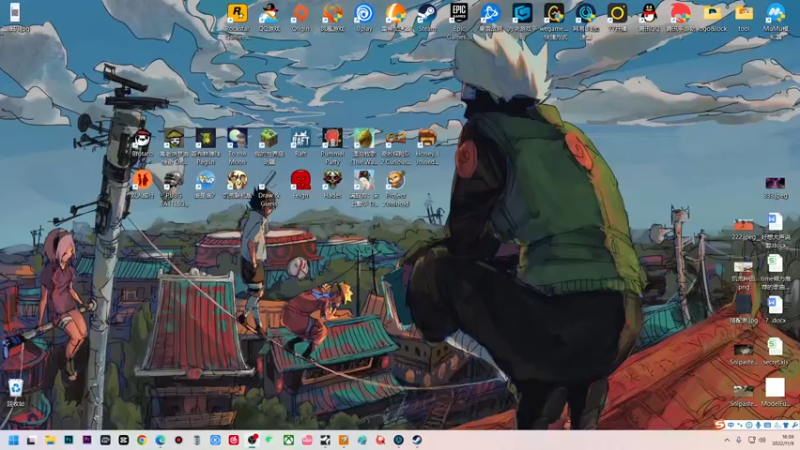Open the Honey, I Joined shortcut
Screen dimensions: 800x450
pos(427,139)
